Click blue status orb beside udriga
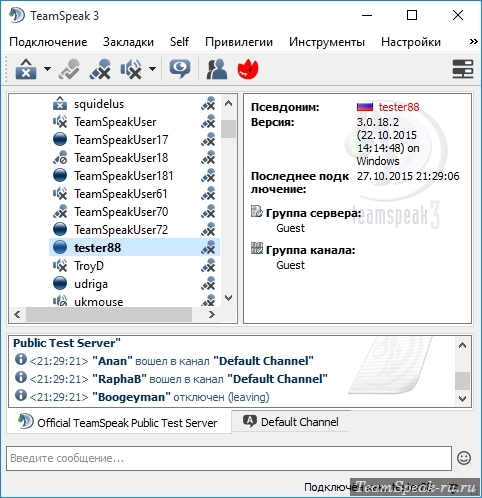Screen dimensions: 482x498 click(x=60, y=284)
